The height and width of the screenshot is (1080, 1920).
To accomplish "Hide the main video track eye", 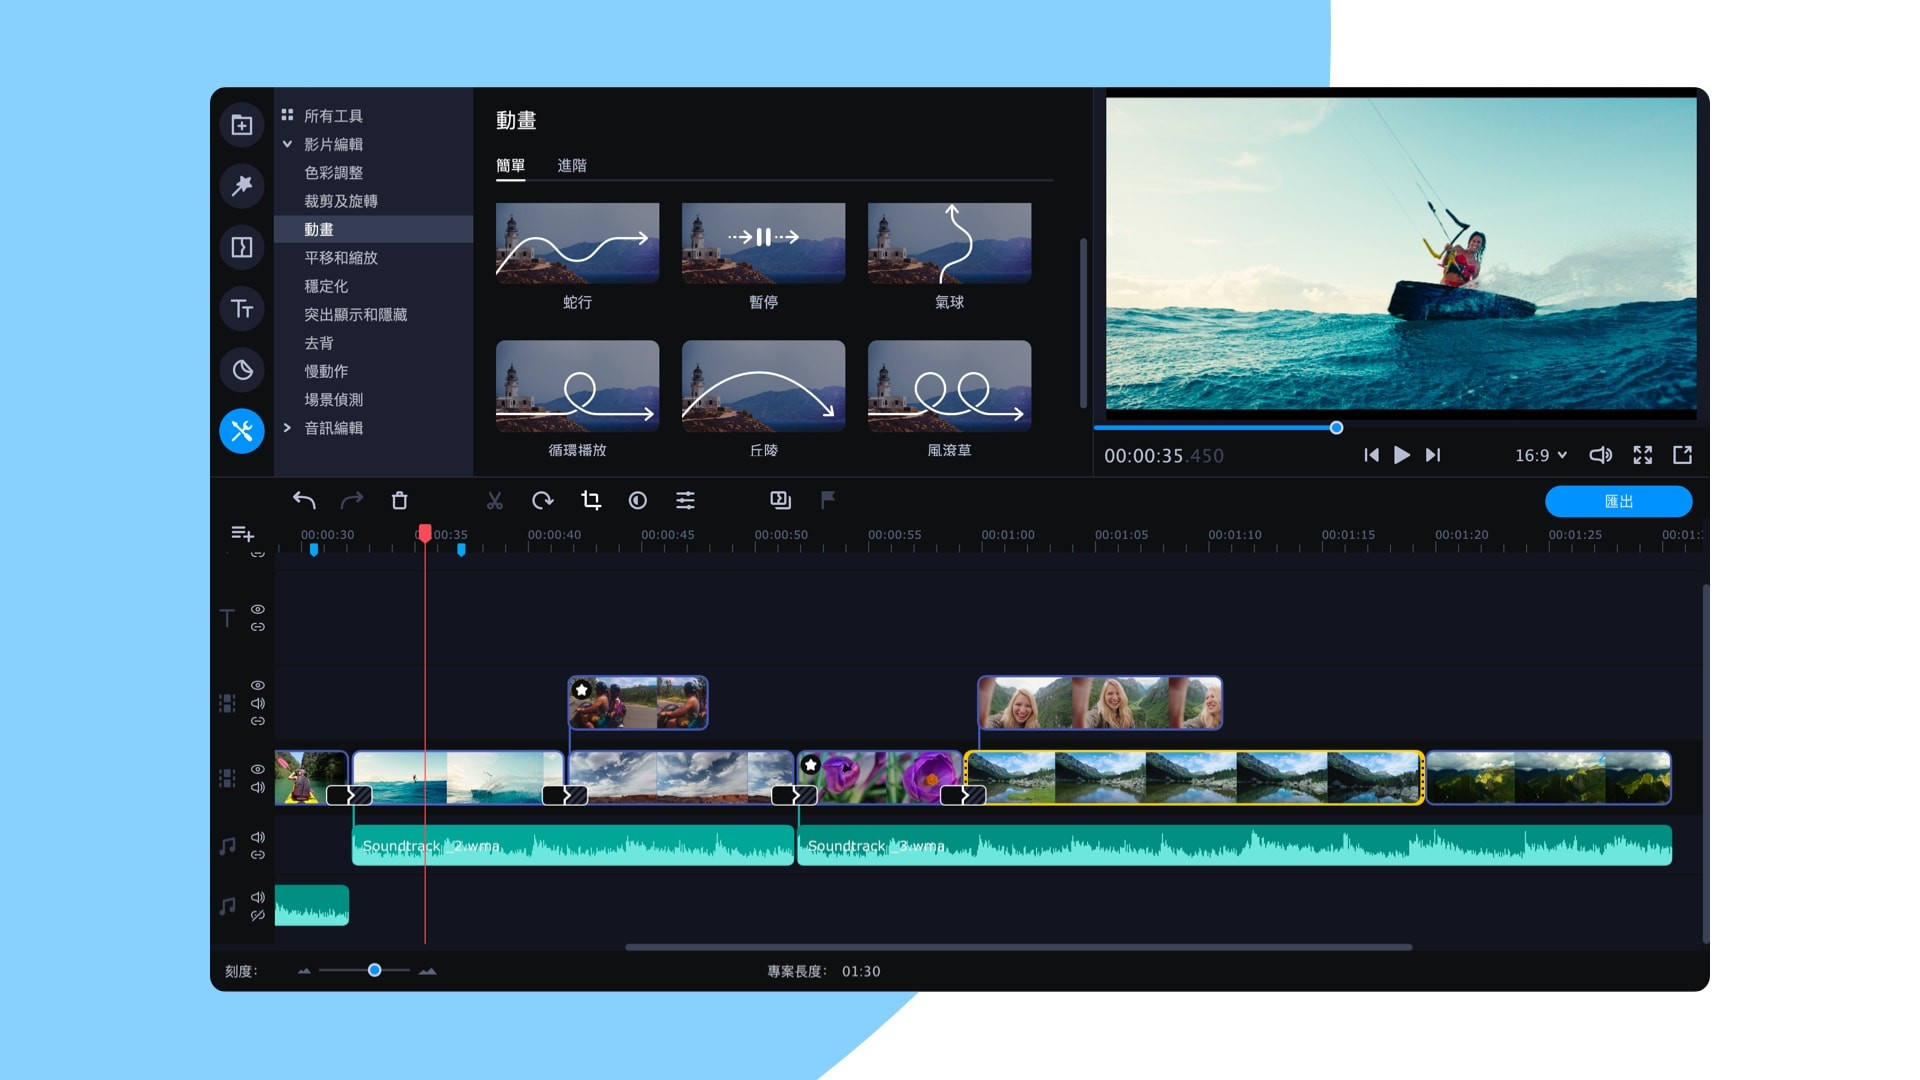I will [258, 769].
